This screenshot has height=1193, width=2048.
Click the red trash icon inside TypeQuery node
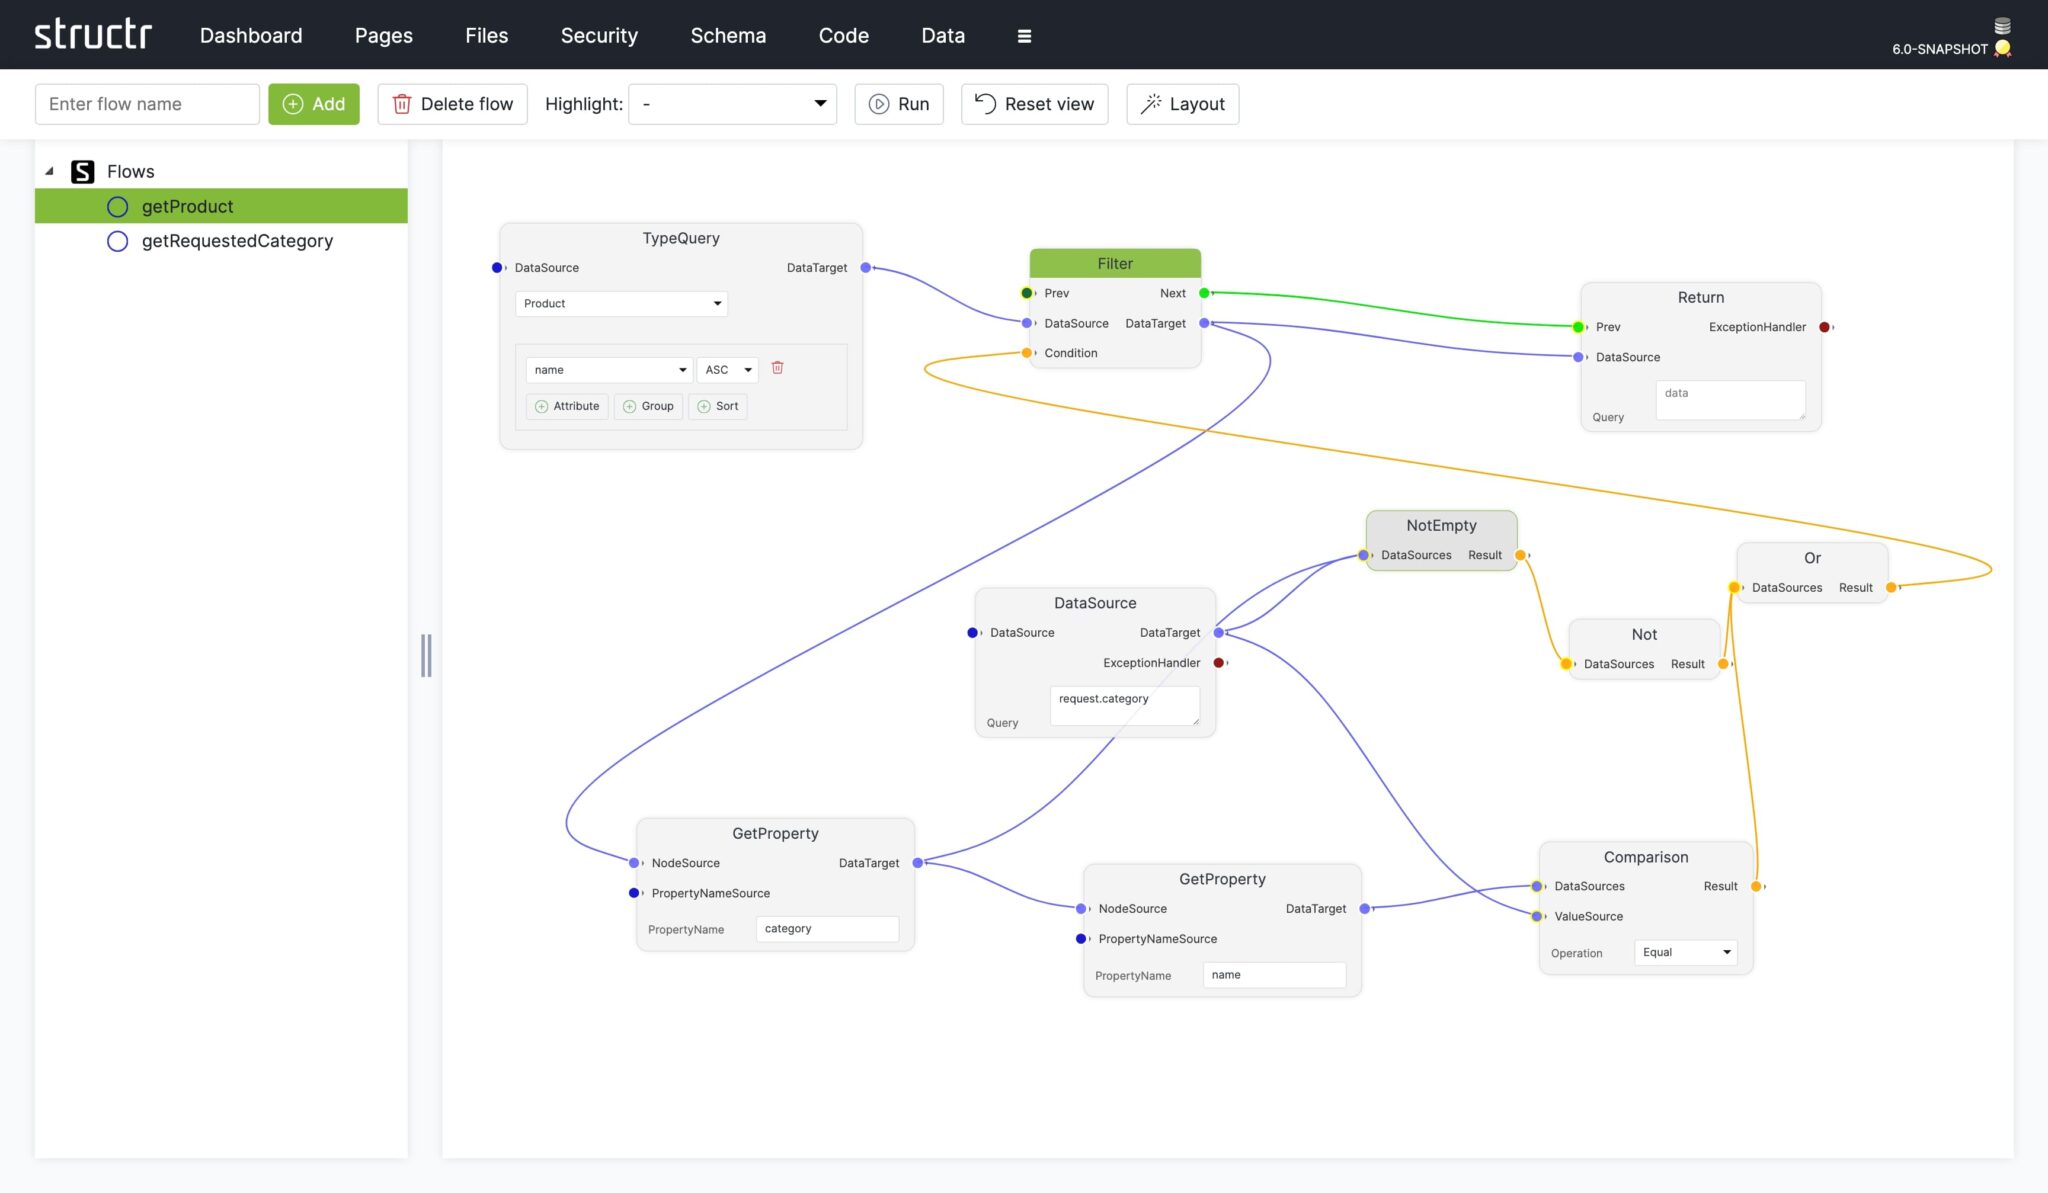(x=779, y=369)
